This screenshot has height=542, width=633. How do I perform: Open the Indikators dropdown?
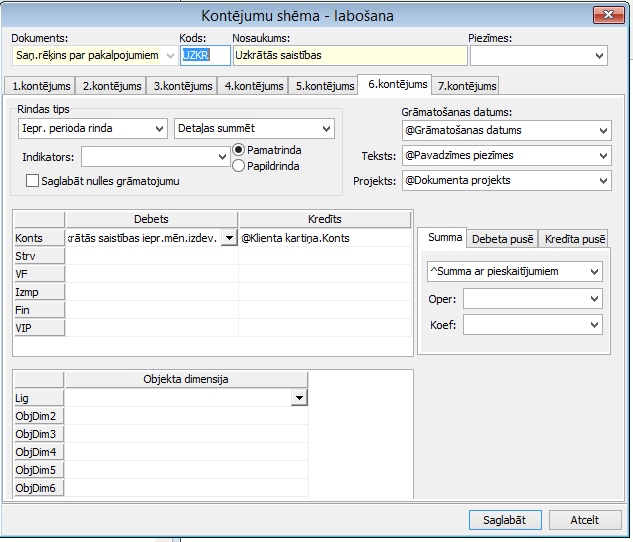pyautogui.click(x=222, y=157)
